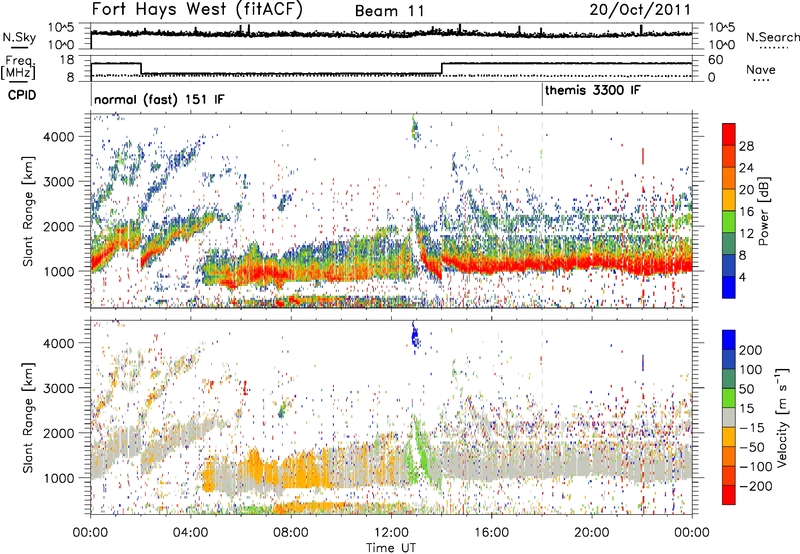This screenshot has height=554, width=800.
Task: Click the '-200' velocity colorbar tick label
Action: click(755, 486)
